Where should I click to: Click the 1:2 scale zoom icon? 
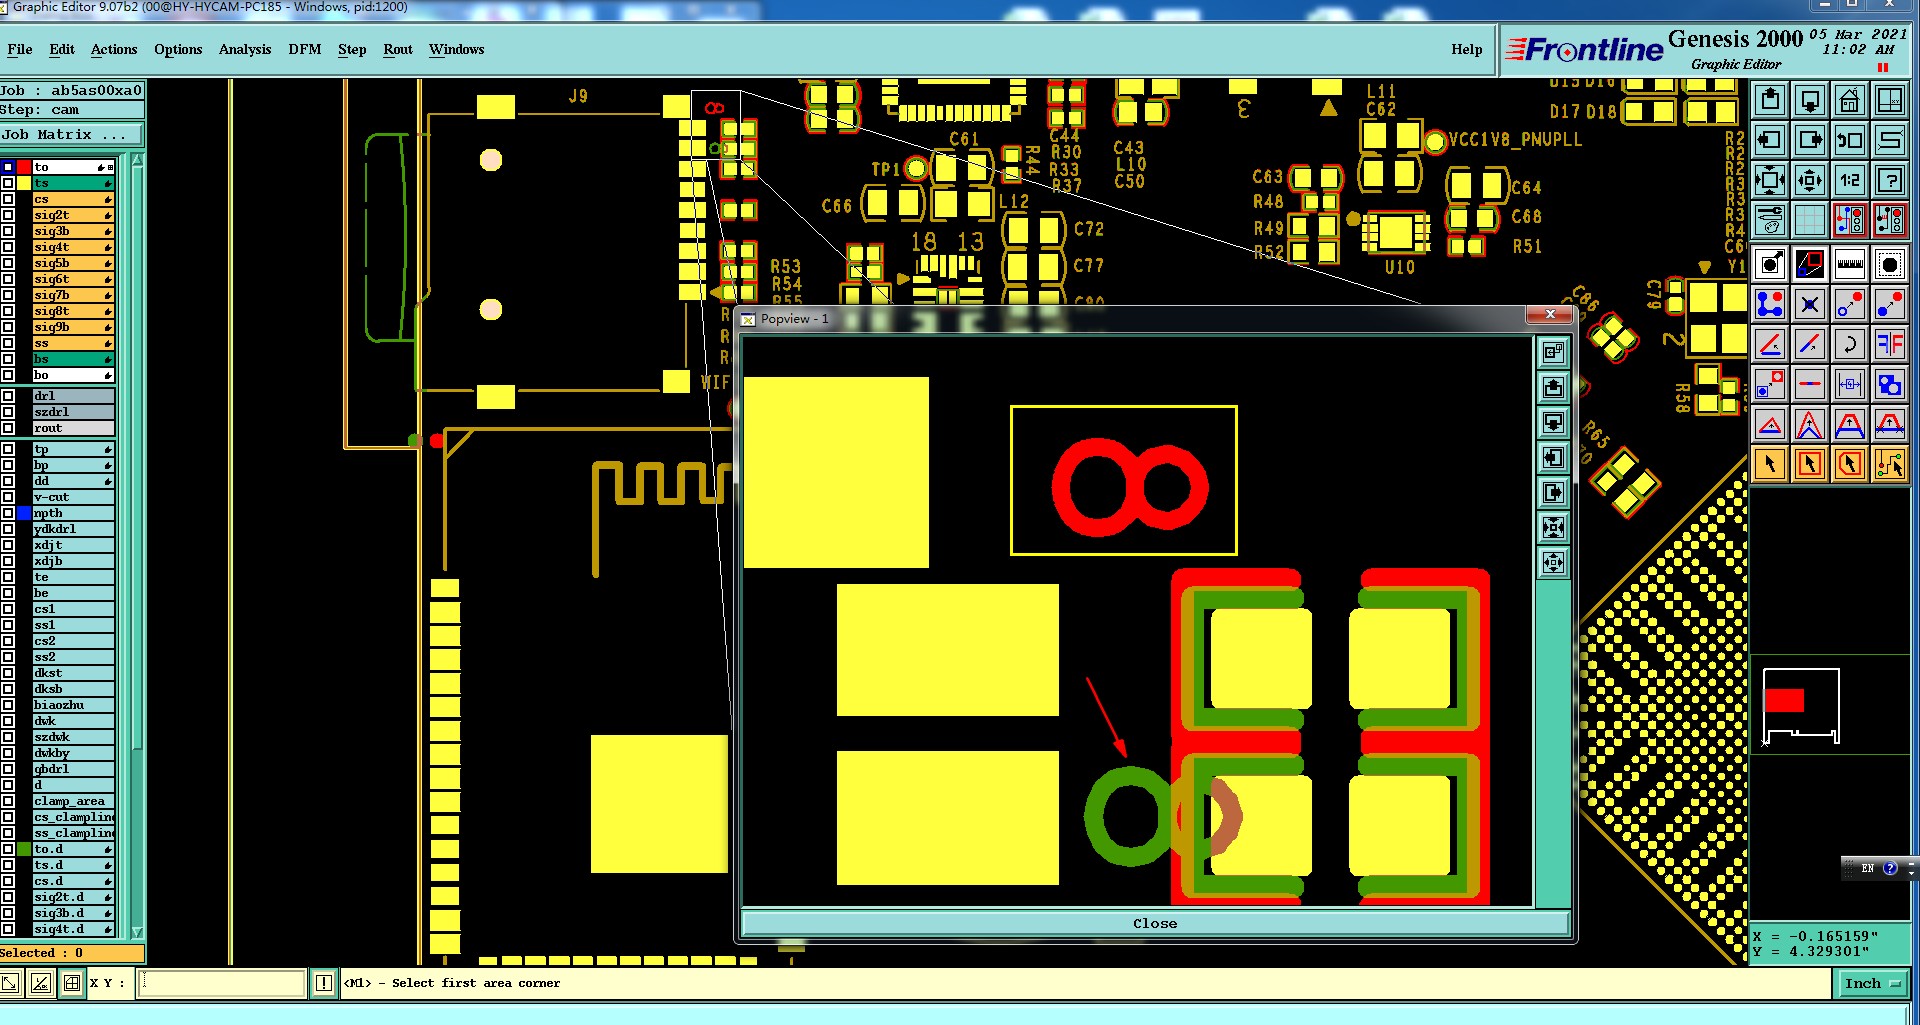click(1850, 180)
